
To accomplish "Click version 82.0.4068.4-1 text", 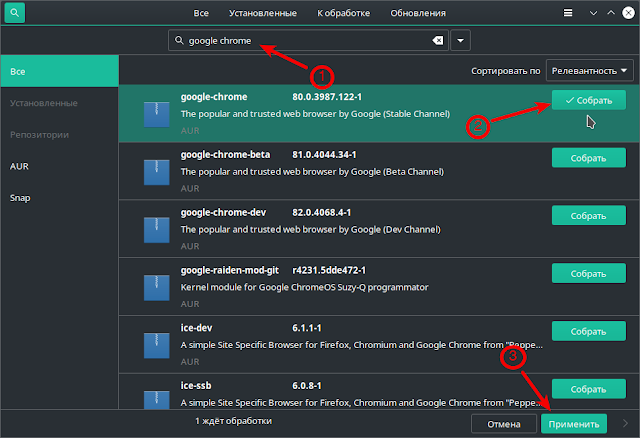I will coord(322,212).
